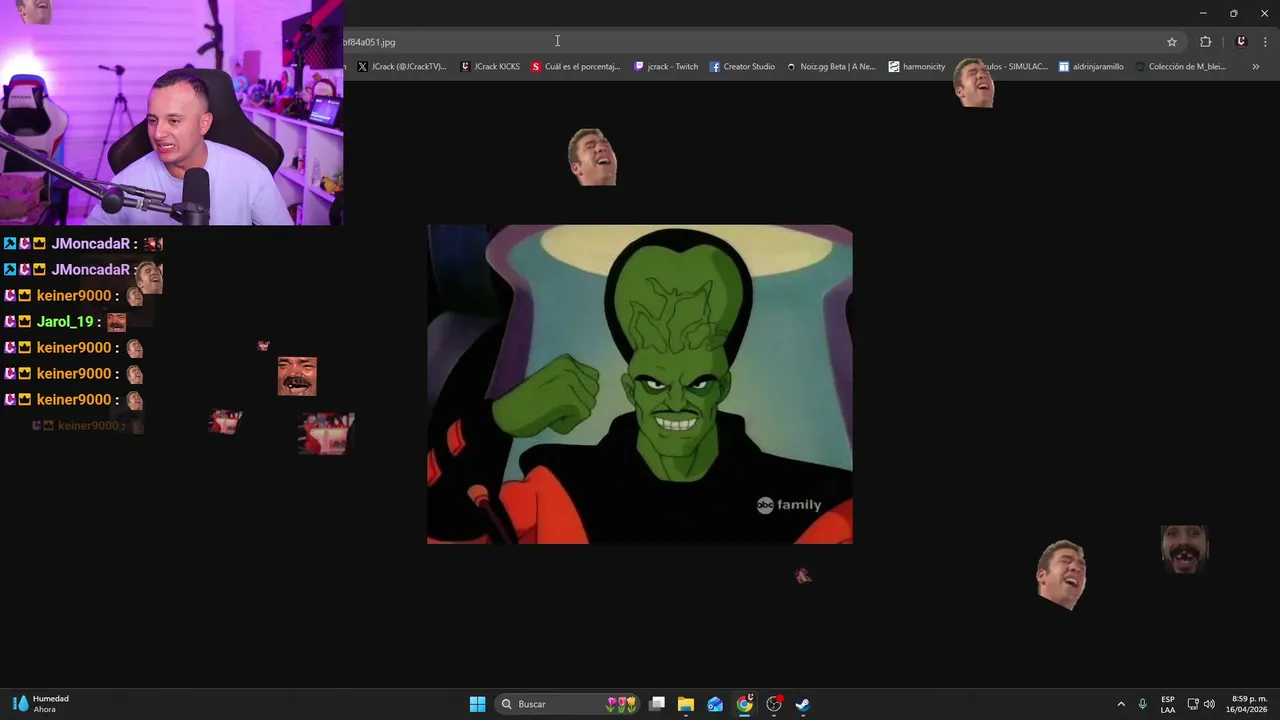1280x720 pixels.
Task: Open File Explorer from the taskbar
Action: click(x=686, y=704)
